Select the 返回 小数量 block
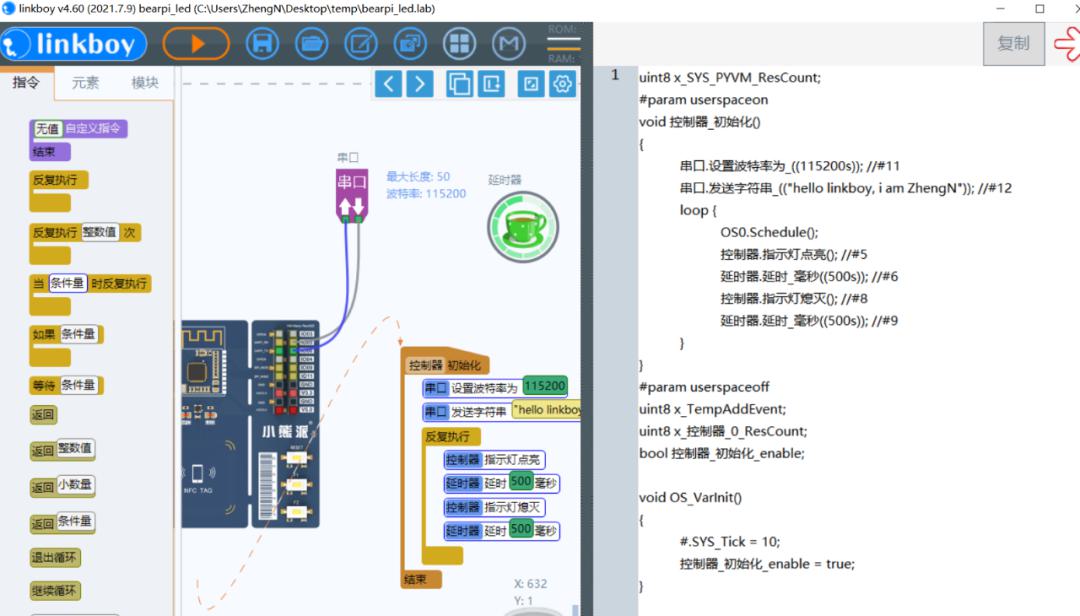The height and width of the screenshot is (616, 1080). (62, 486)
